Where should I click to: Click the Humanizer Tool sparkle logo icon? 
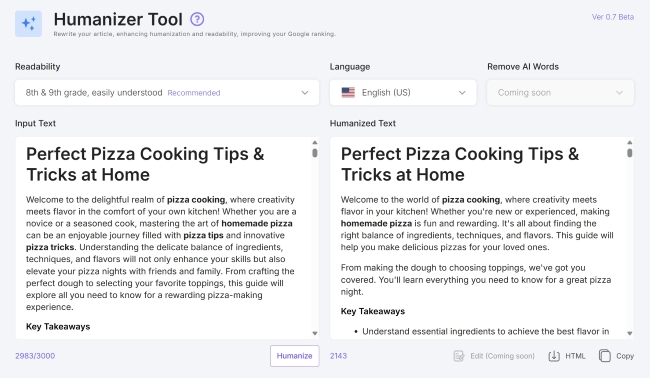28,24
